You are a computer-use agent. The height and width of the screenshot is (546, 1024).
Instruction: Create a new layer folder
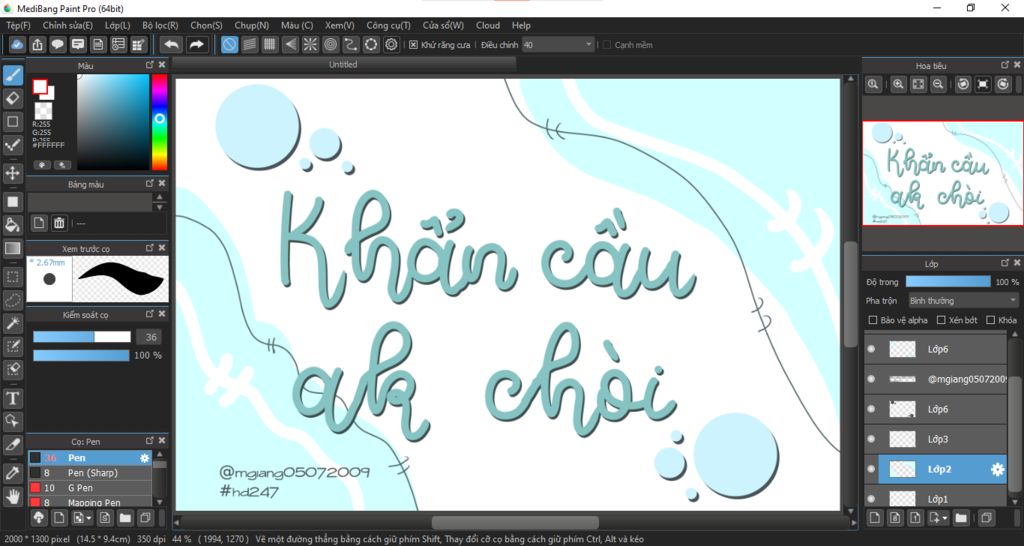[961, 518]
